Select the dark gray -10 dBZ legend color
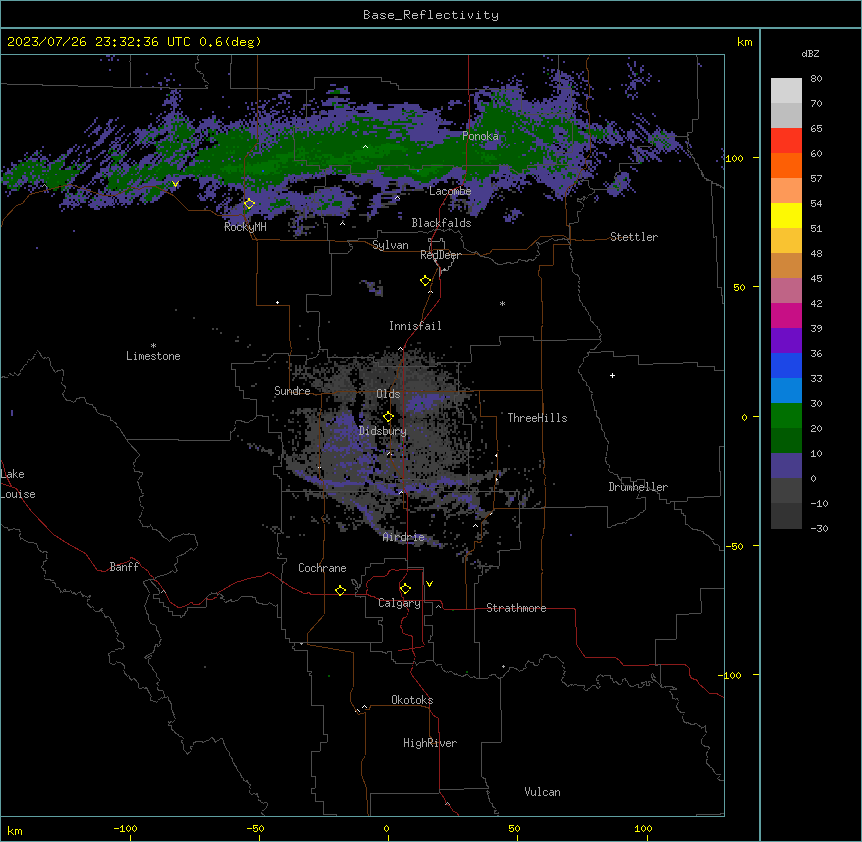Screen dimensions: 862x842 [x=786, y=491]
